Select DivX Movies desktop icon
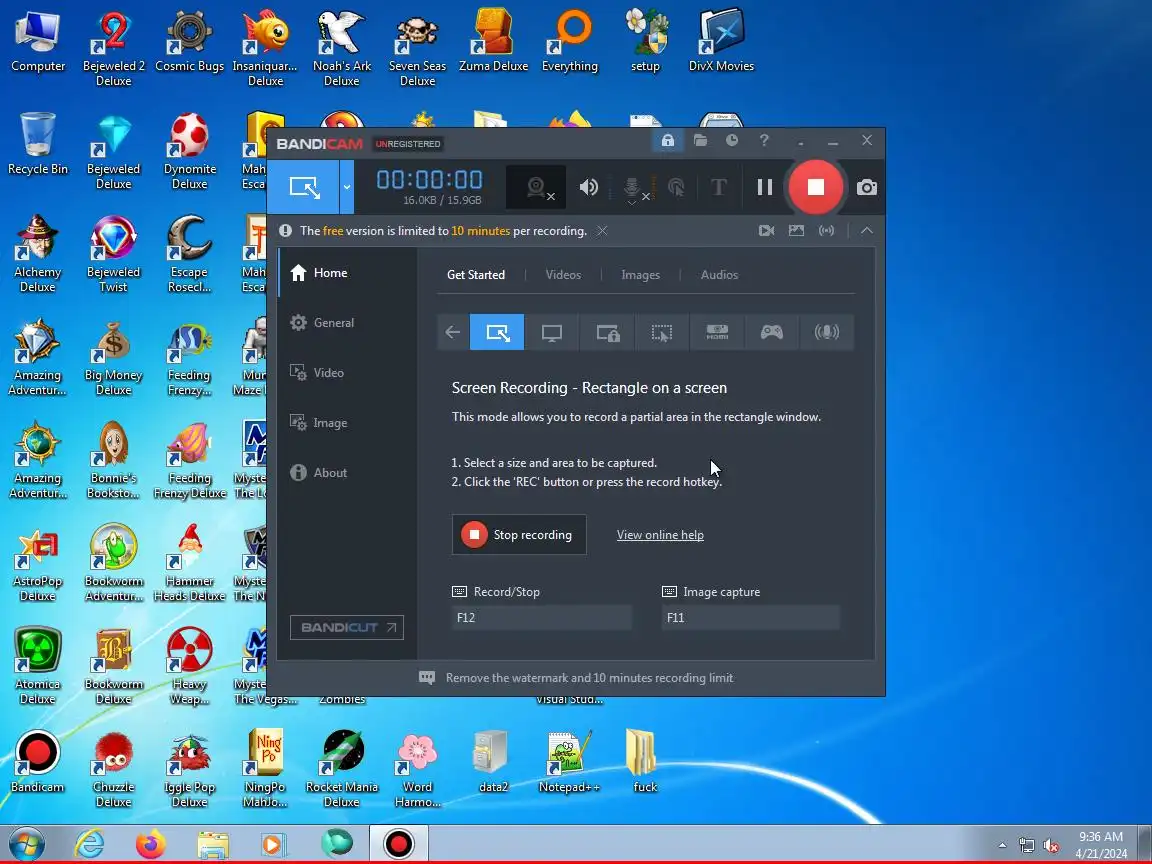The width and height of the screenshot is (1152, 864). point(721,40)
